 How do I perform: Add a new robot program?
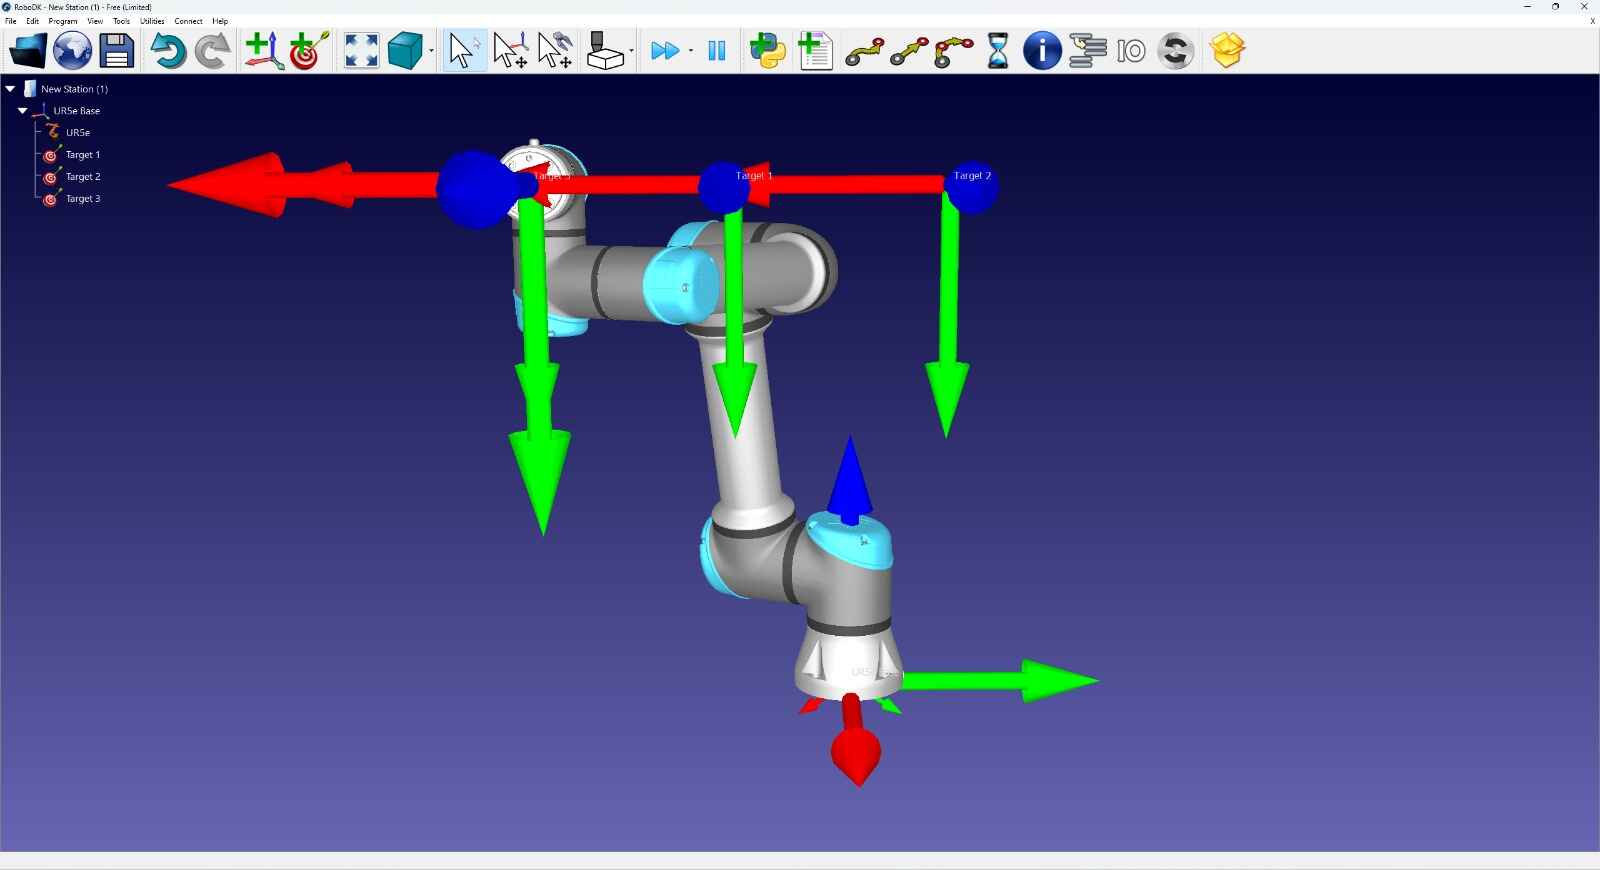coord(815,51)
